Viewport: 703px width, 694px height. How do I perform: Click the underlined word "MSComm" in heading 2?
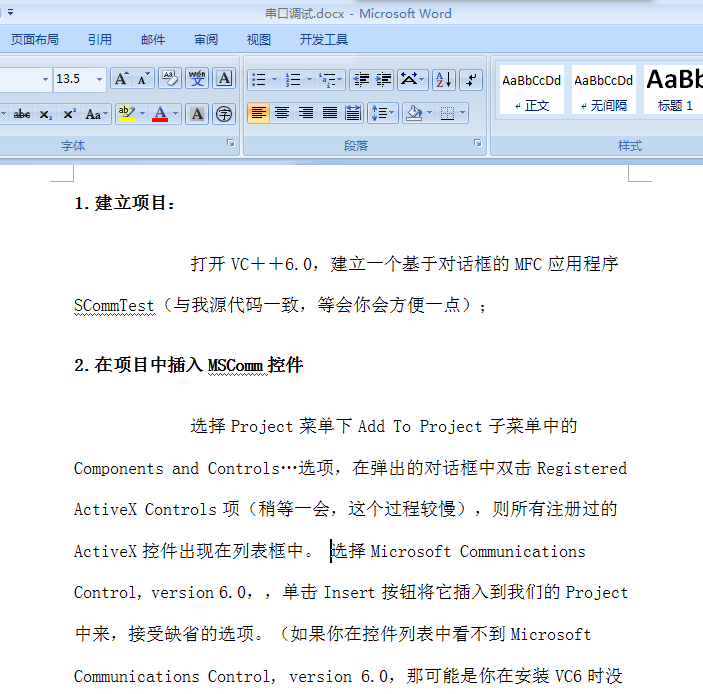click(236, 365)
